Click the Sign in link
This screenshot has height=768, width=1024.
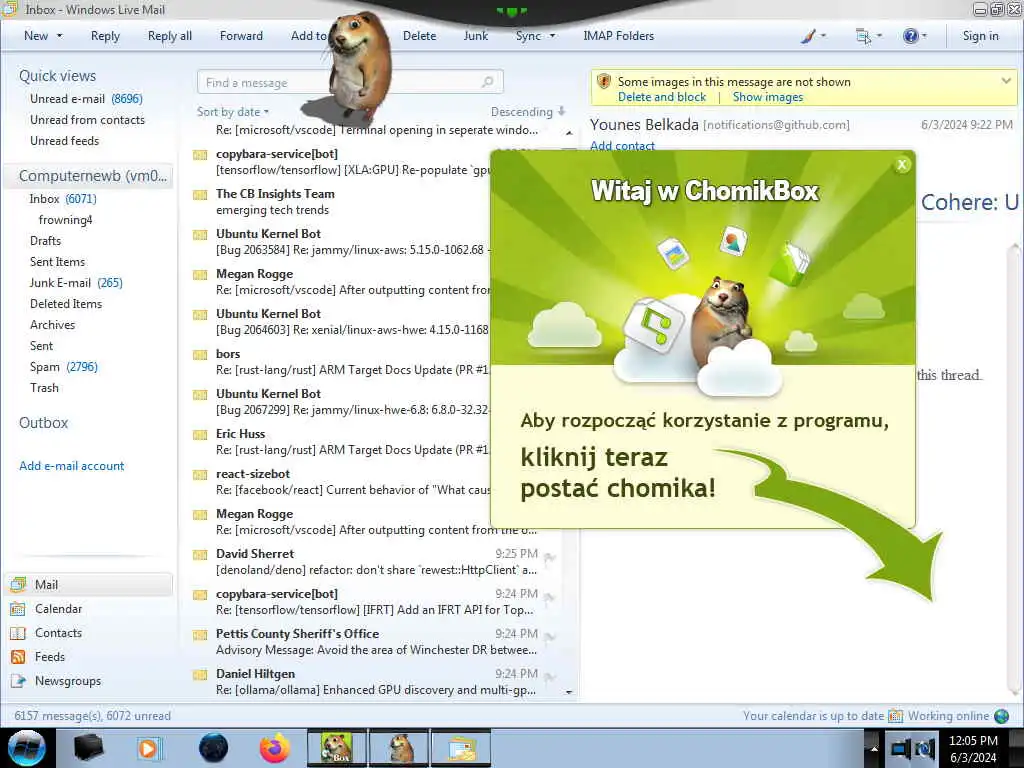(x=980, y=36)
